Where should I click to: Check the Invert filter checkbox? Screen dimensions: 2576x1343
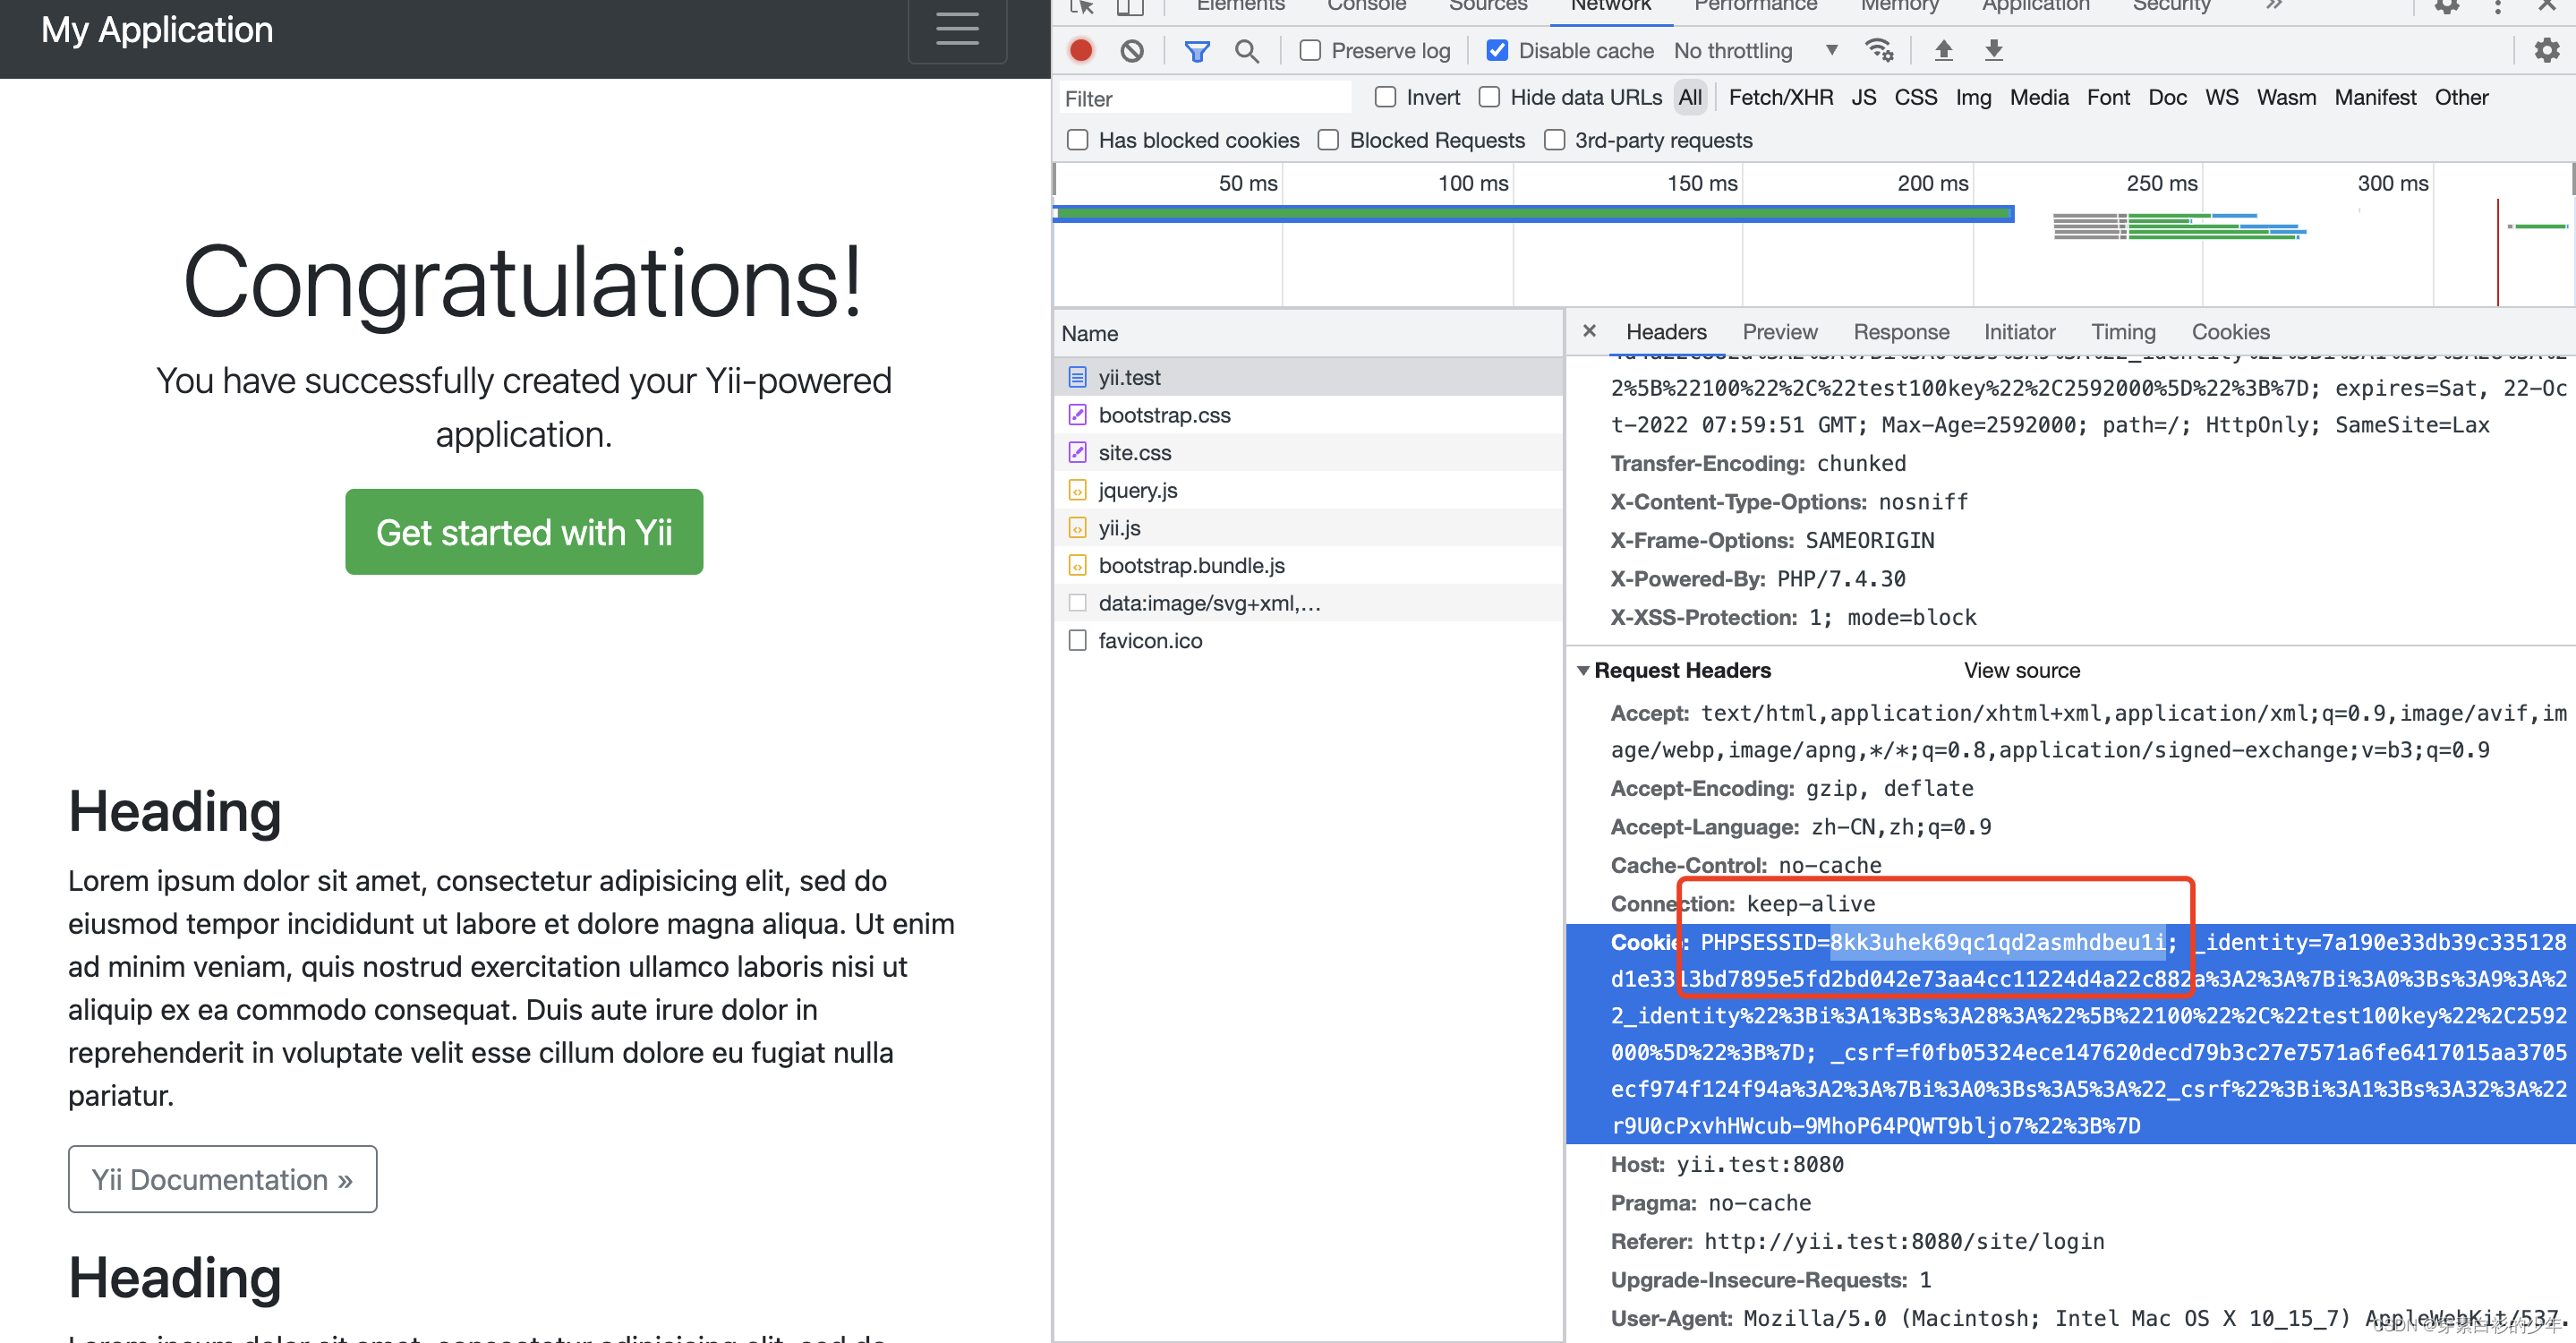pos(1385,97)
